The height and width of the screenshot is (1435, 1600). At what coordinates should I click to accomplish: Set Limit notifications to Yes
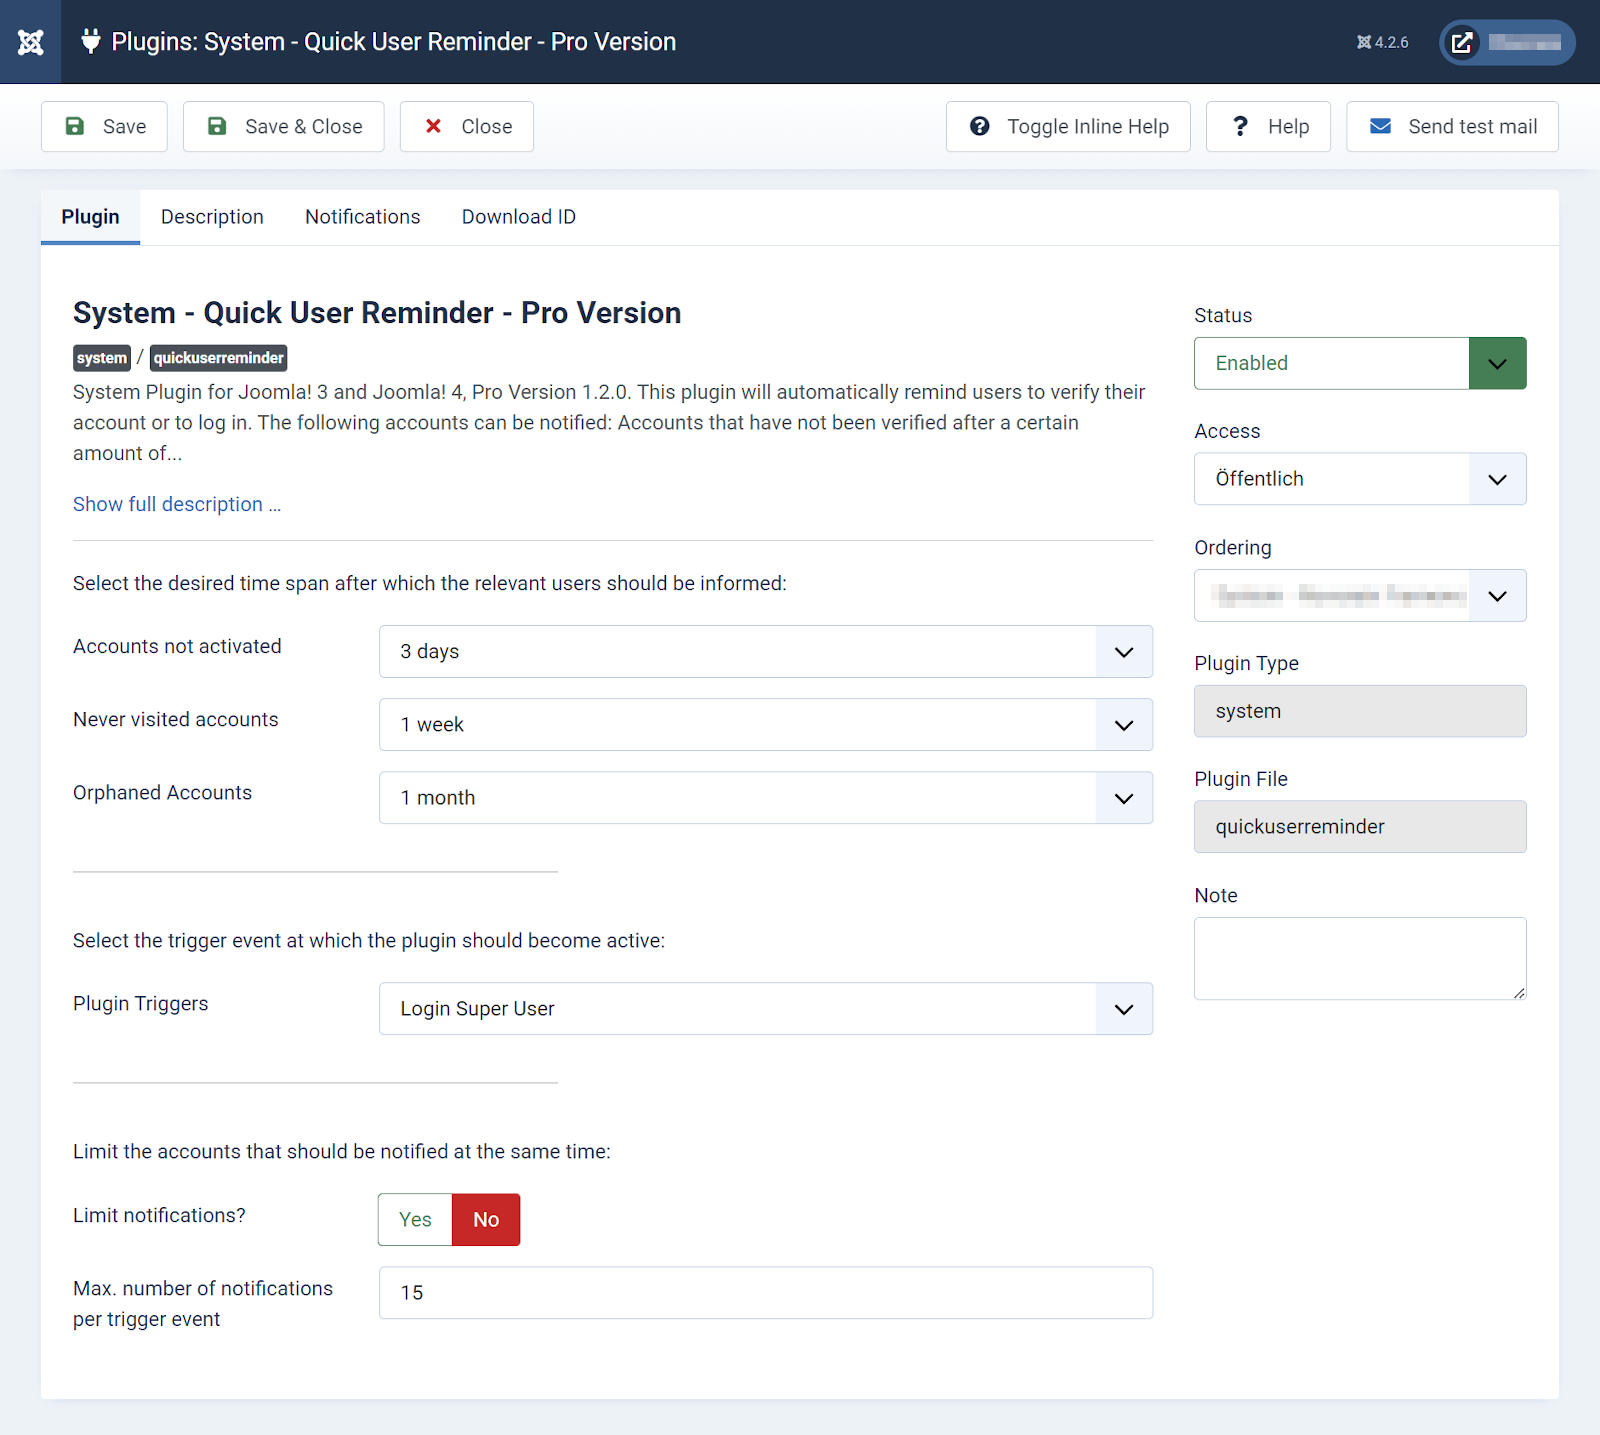(x=415, y=1219)
